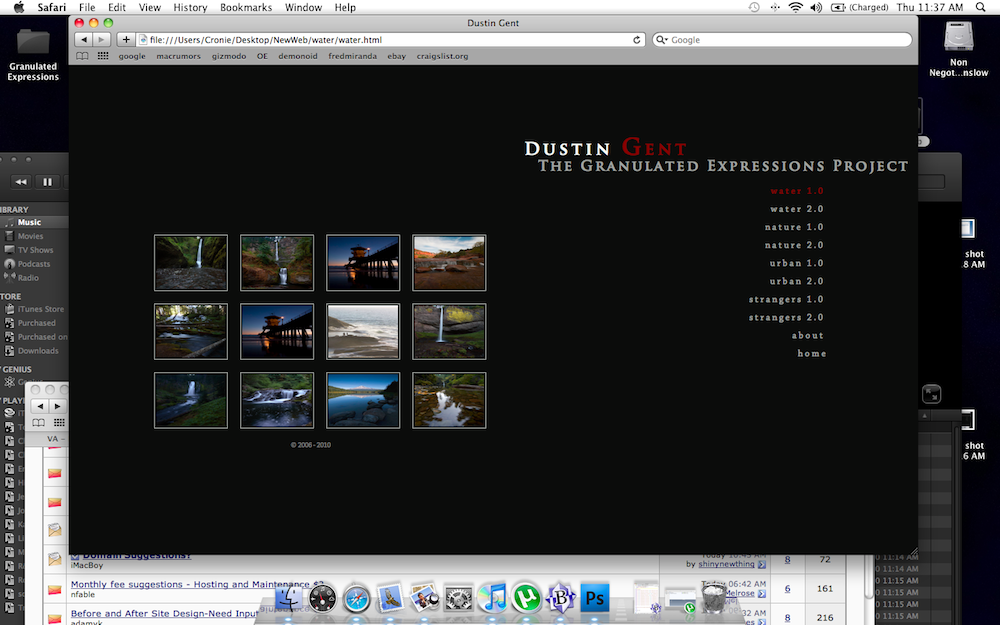Open uTorrent green icon in the Dock

(x=526, y=598)
